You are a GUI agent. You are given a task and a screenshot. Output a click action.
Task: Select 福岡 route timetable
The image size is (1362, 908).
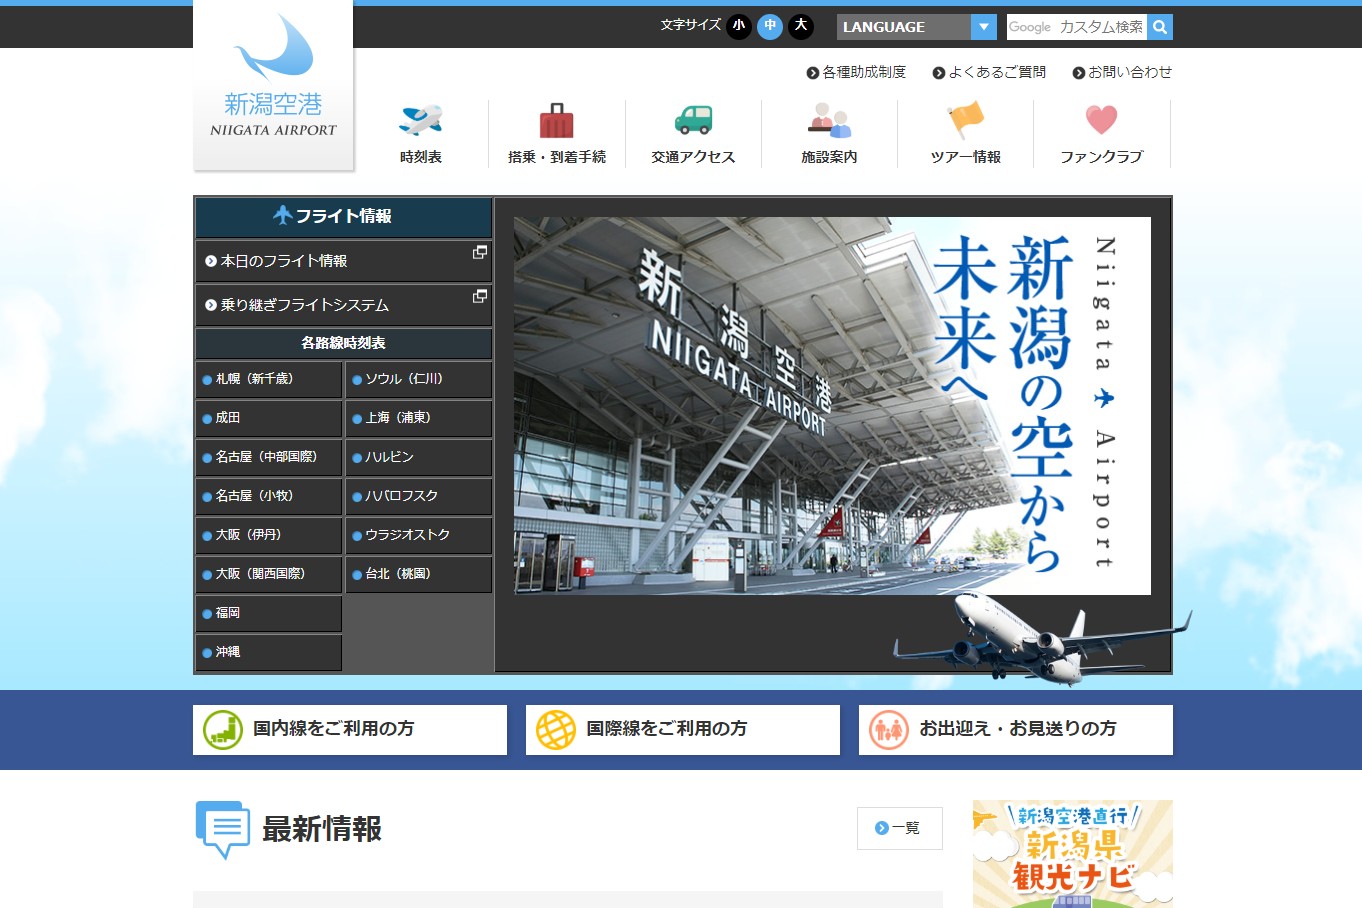269,613
